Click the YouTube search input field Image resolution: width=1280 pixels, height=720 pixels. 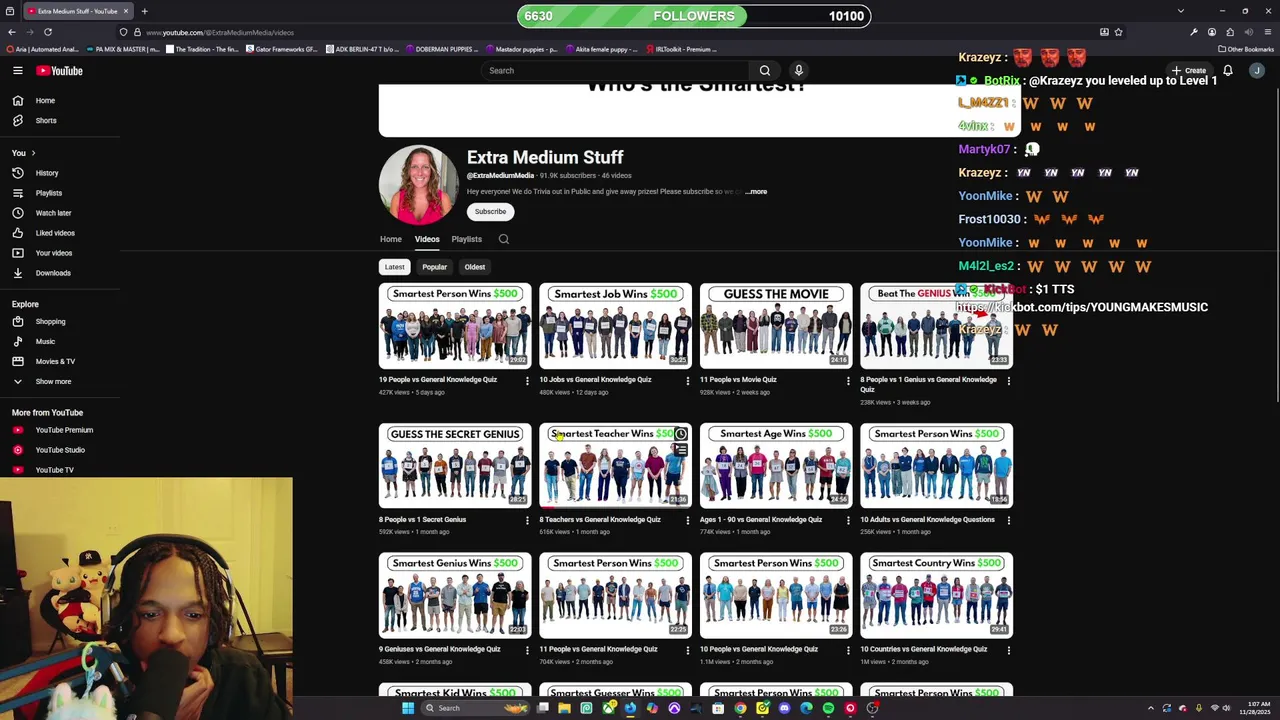coord(615,70)
